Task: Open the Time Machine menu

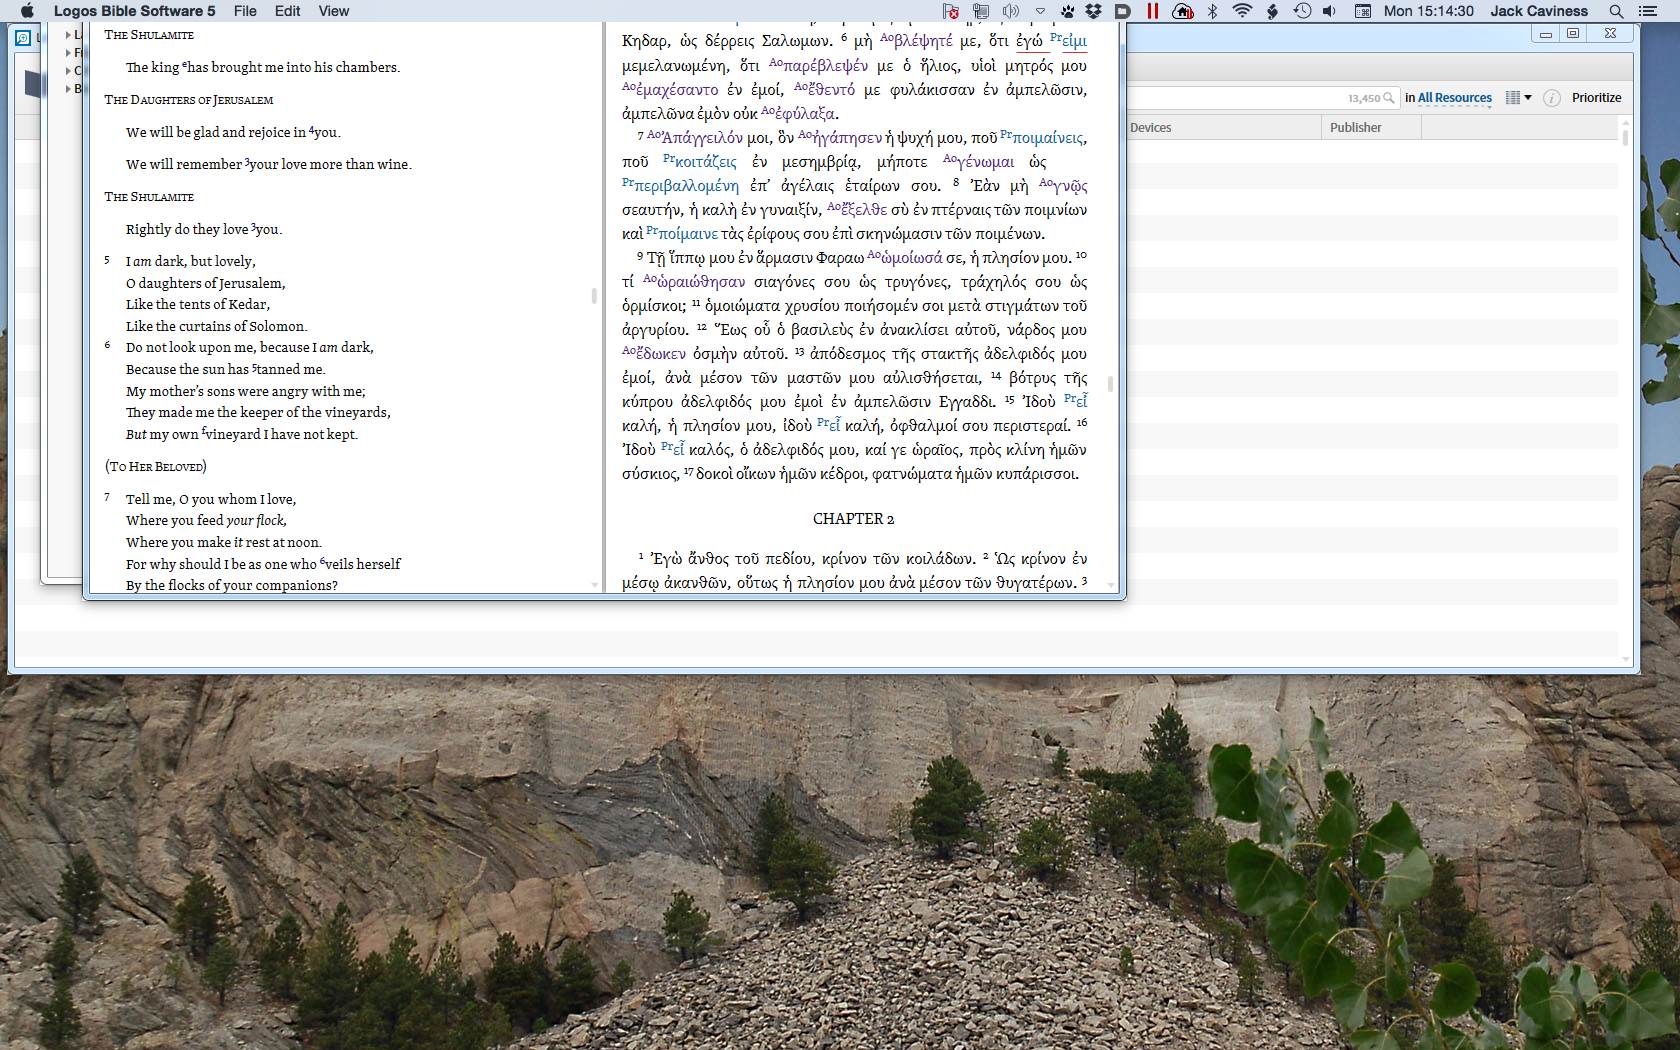Action: click(1302, 11)
